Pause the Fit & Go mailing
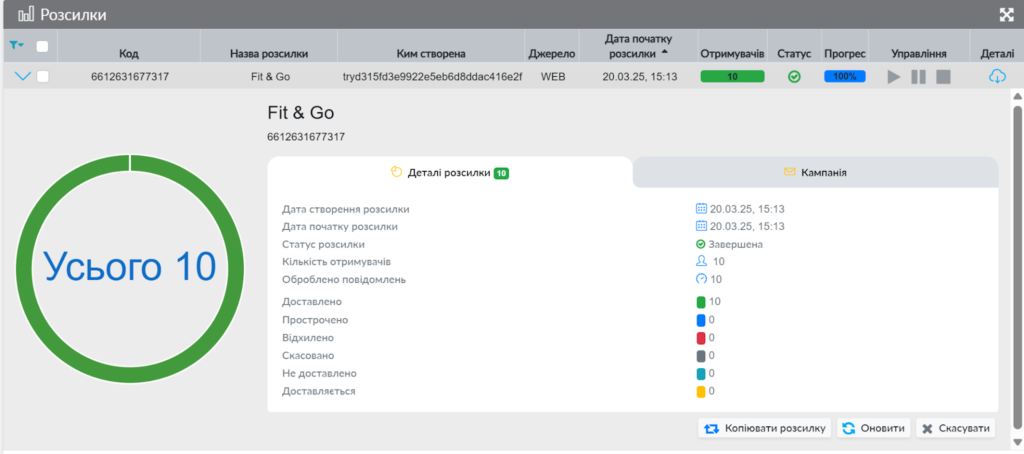Image resolution: width=1024 pixels, height=454 pixels. [x=918, y=77]
